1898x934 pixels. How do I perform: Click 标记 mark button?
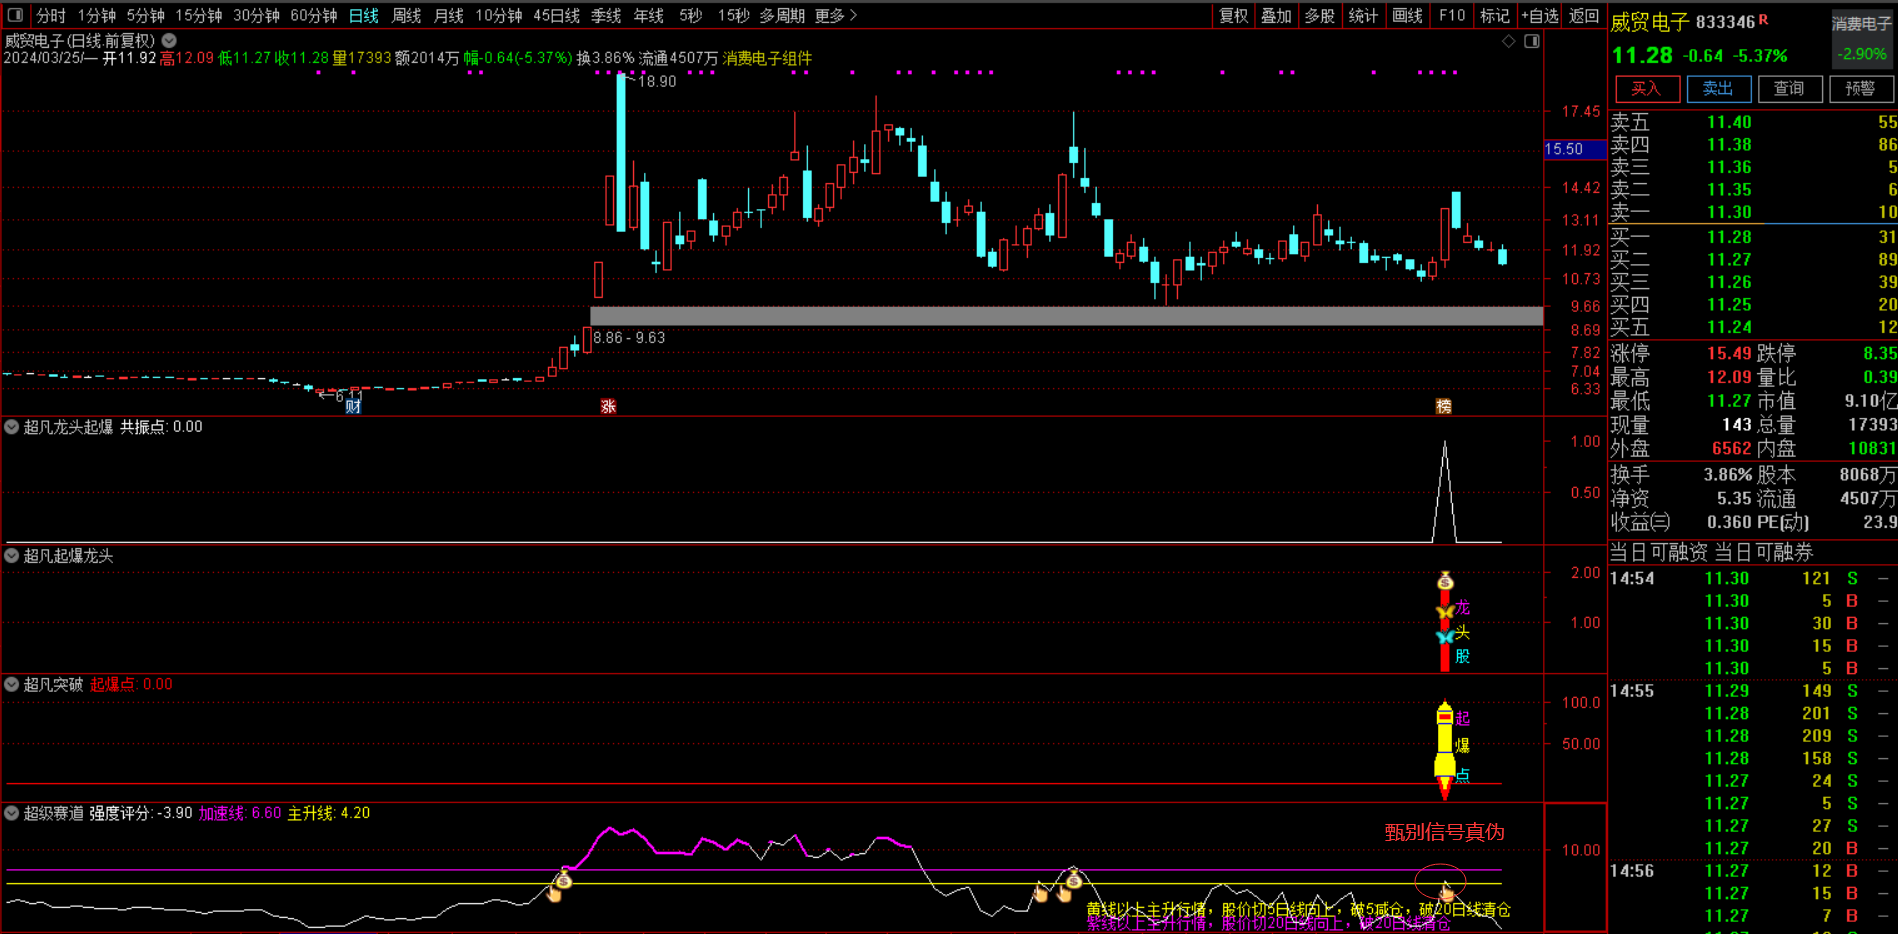pyautogui.click(x=1495, y=16)
